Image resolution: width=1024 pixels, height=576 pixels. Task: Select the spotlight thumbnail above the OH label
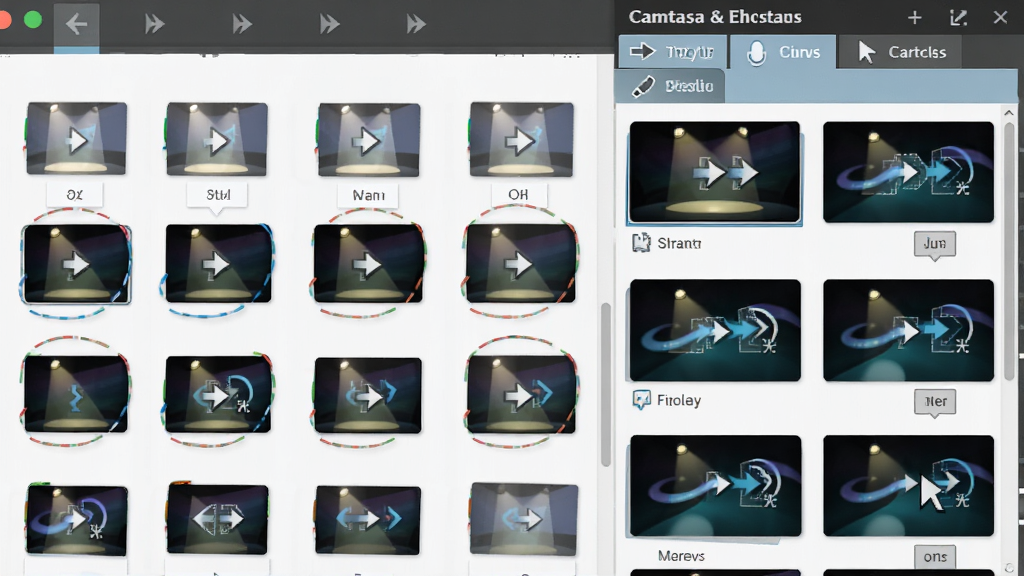pyautogui.click(x=521, y=139)
